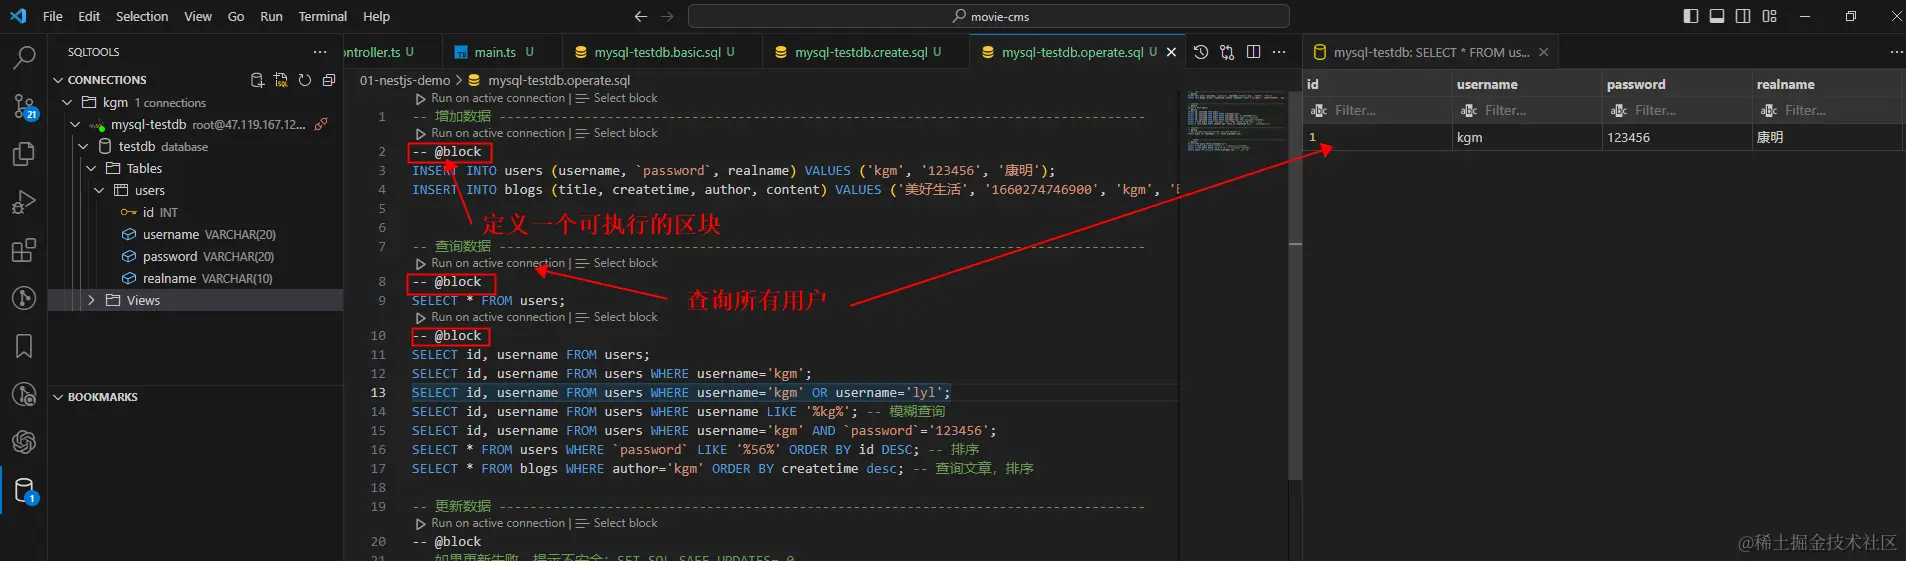The image size is (1906, 561).
Task: Close the SELECT * FROM results tab
Action: click(1543, 52)
